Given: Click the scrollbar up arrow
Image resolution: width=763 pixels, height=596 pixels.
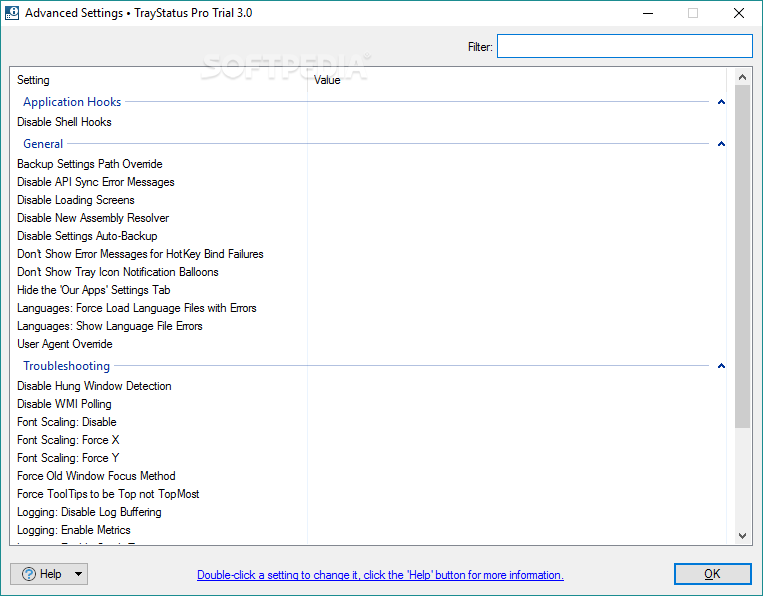Looking at the screenshot, I should click(742, 77).
